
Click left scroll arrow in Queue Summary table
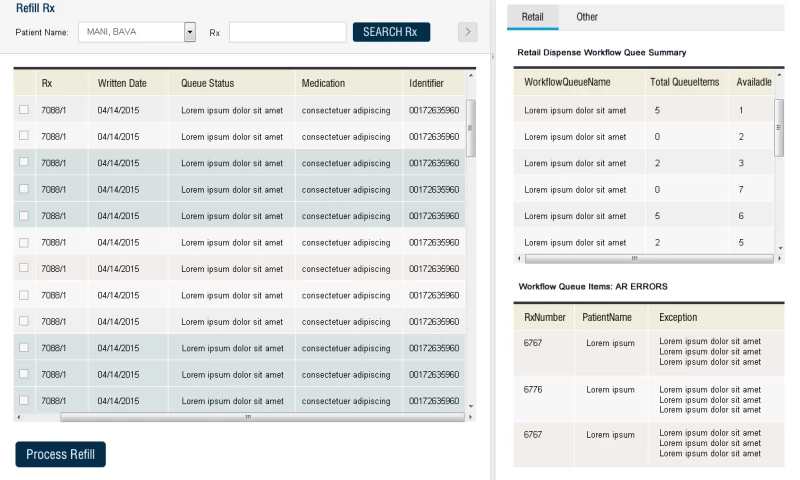(x=518, y=258)
